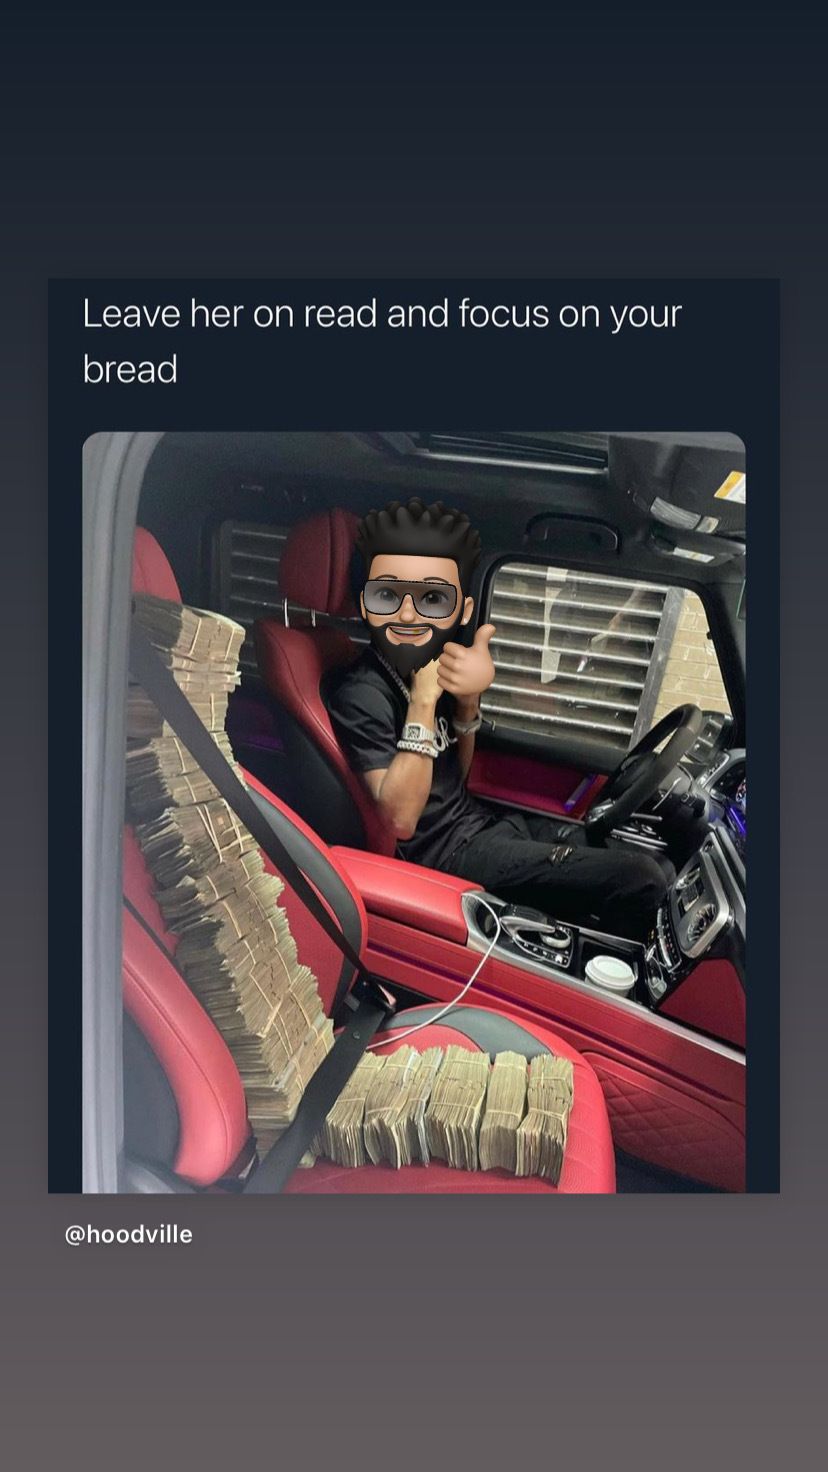Screen dimensions: 828x1472
Task: Tap the white coffee cup lid
Action: [610, 970]
